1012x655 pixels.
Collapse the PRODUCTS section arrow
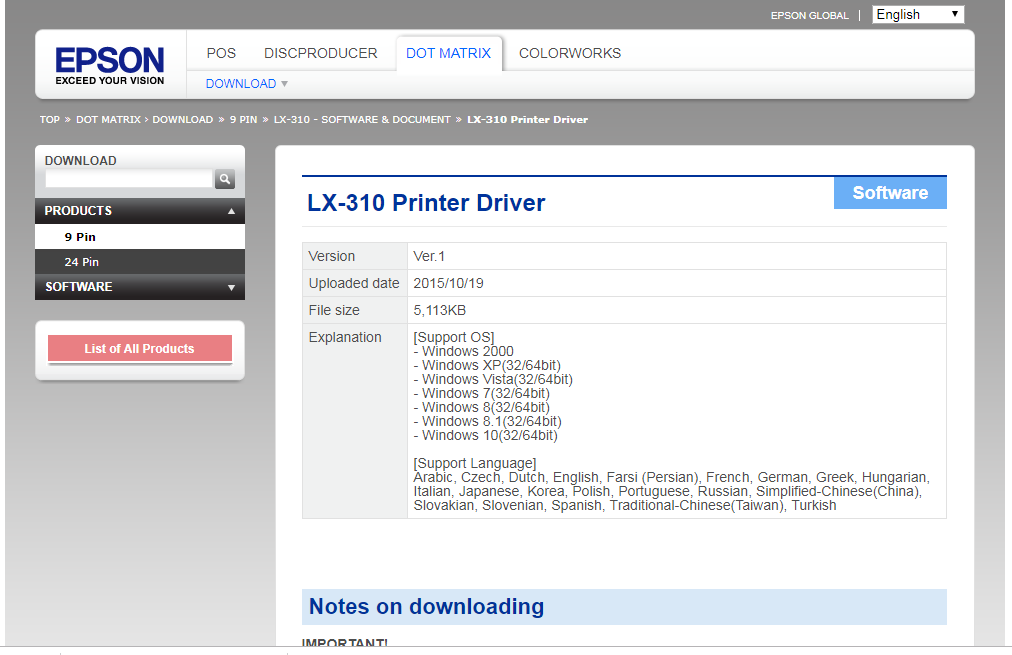click(231, 211)
